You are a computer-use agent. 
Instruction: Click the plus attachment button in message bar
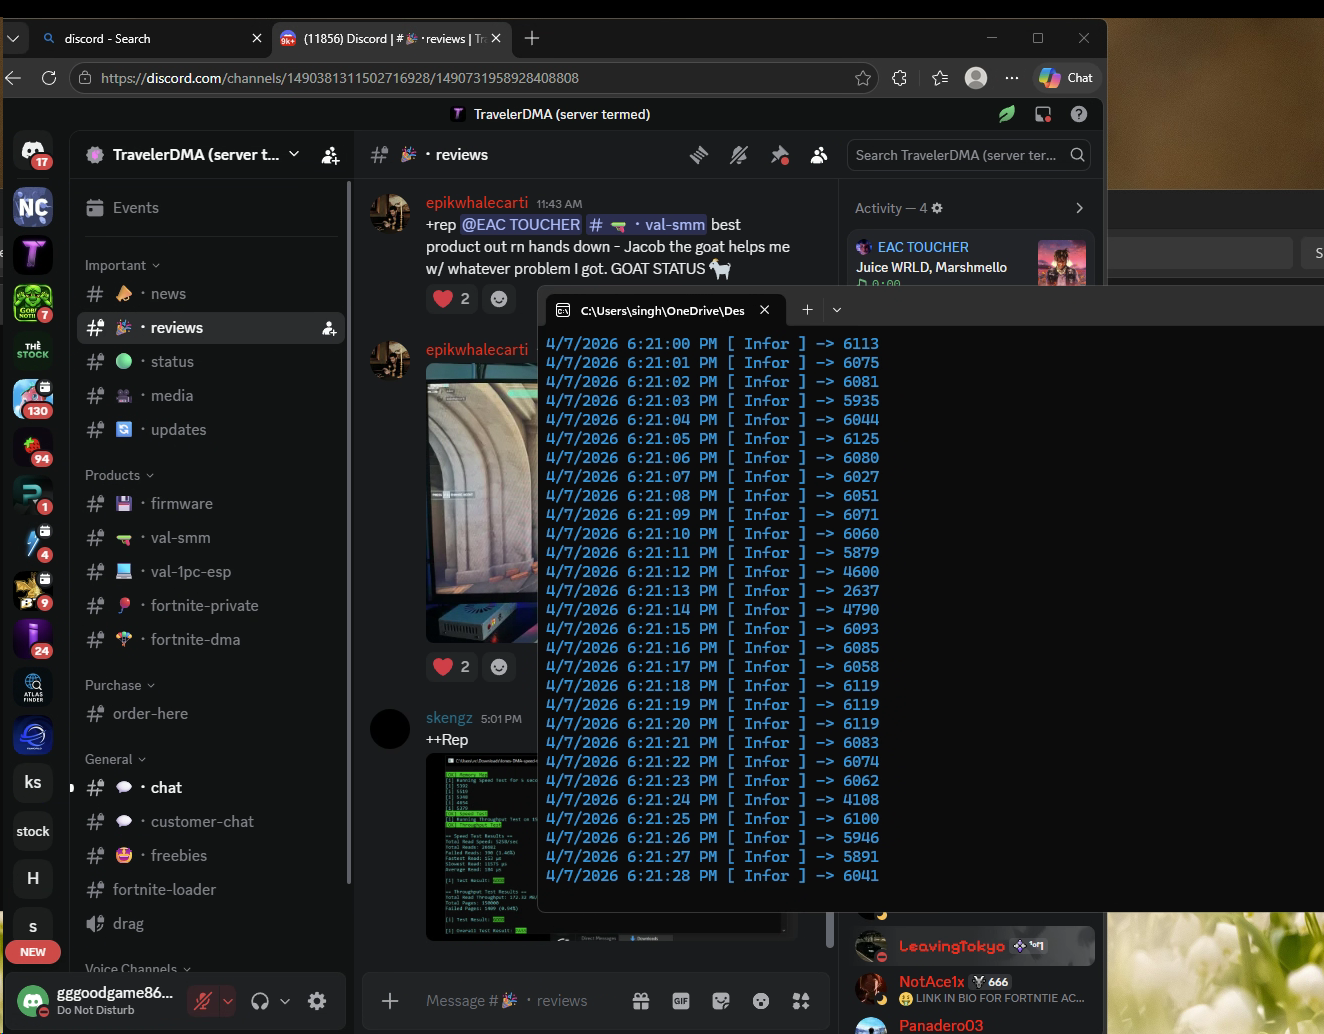[x=390, y=1001]
